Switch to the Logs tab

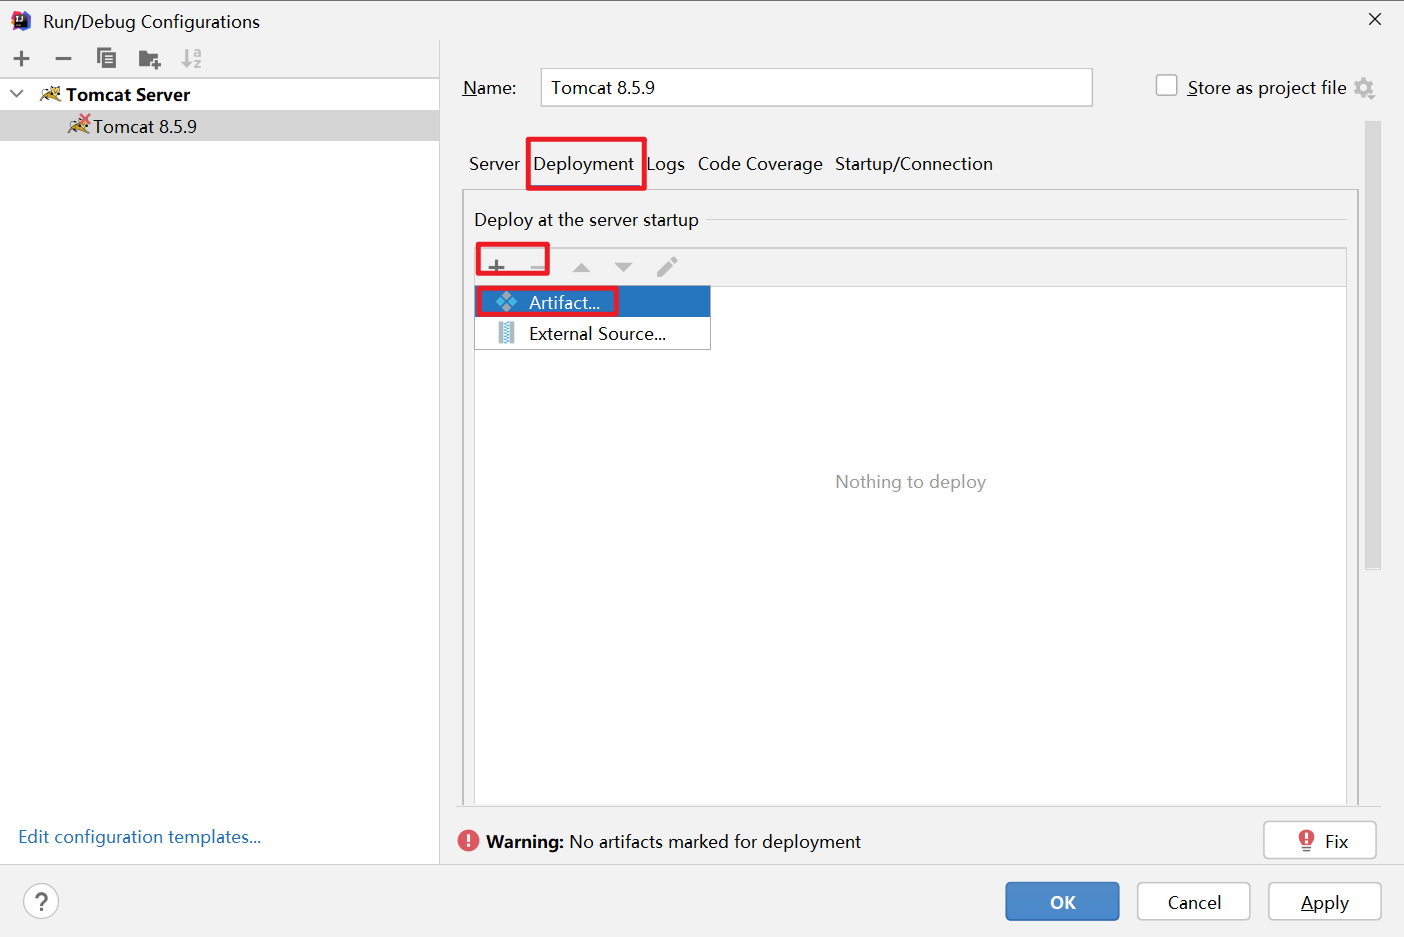tap(666, 163)
